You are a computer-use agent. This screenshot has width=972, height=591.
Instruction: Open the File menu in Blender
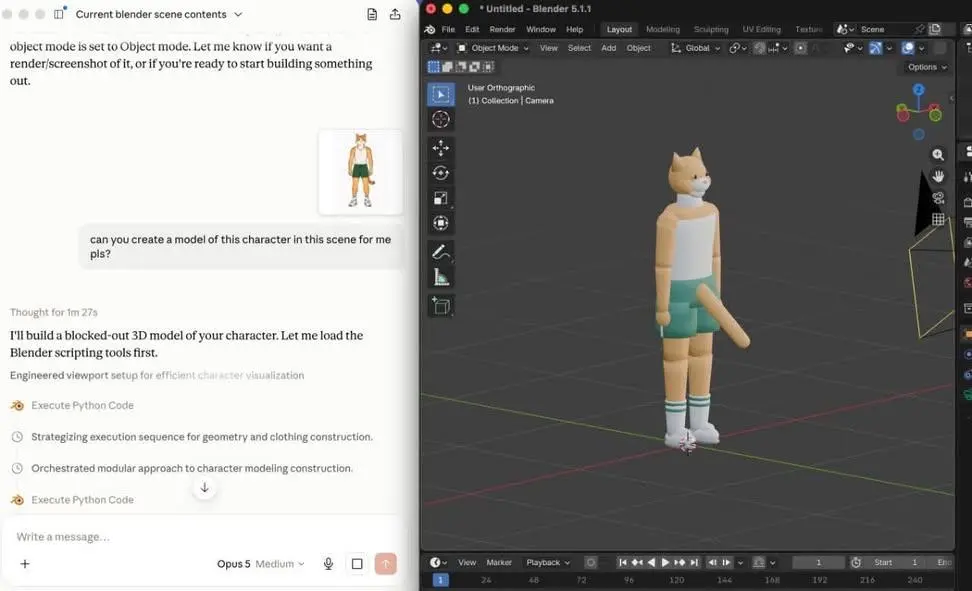tap(448, 29)
